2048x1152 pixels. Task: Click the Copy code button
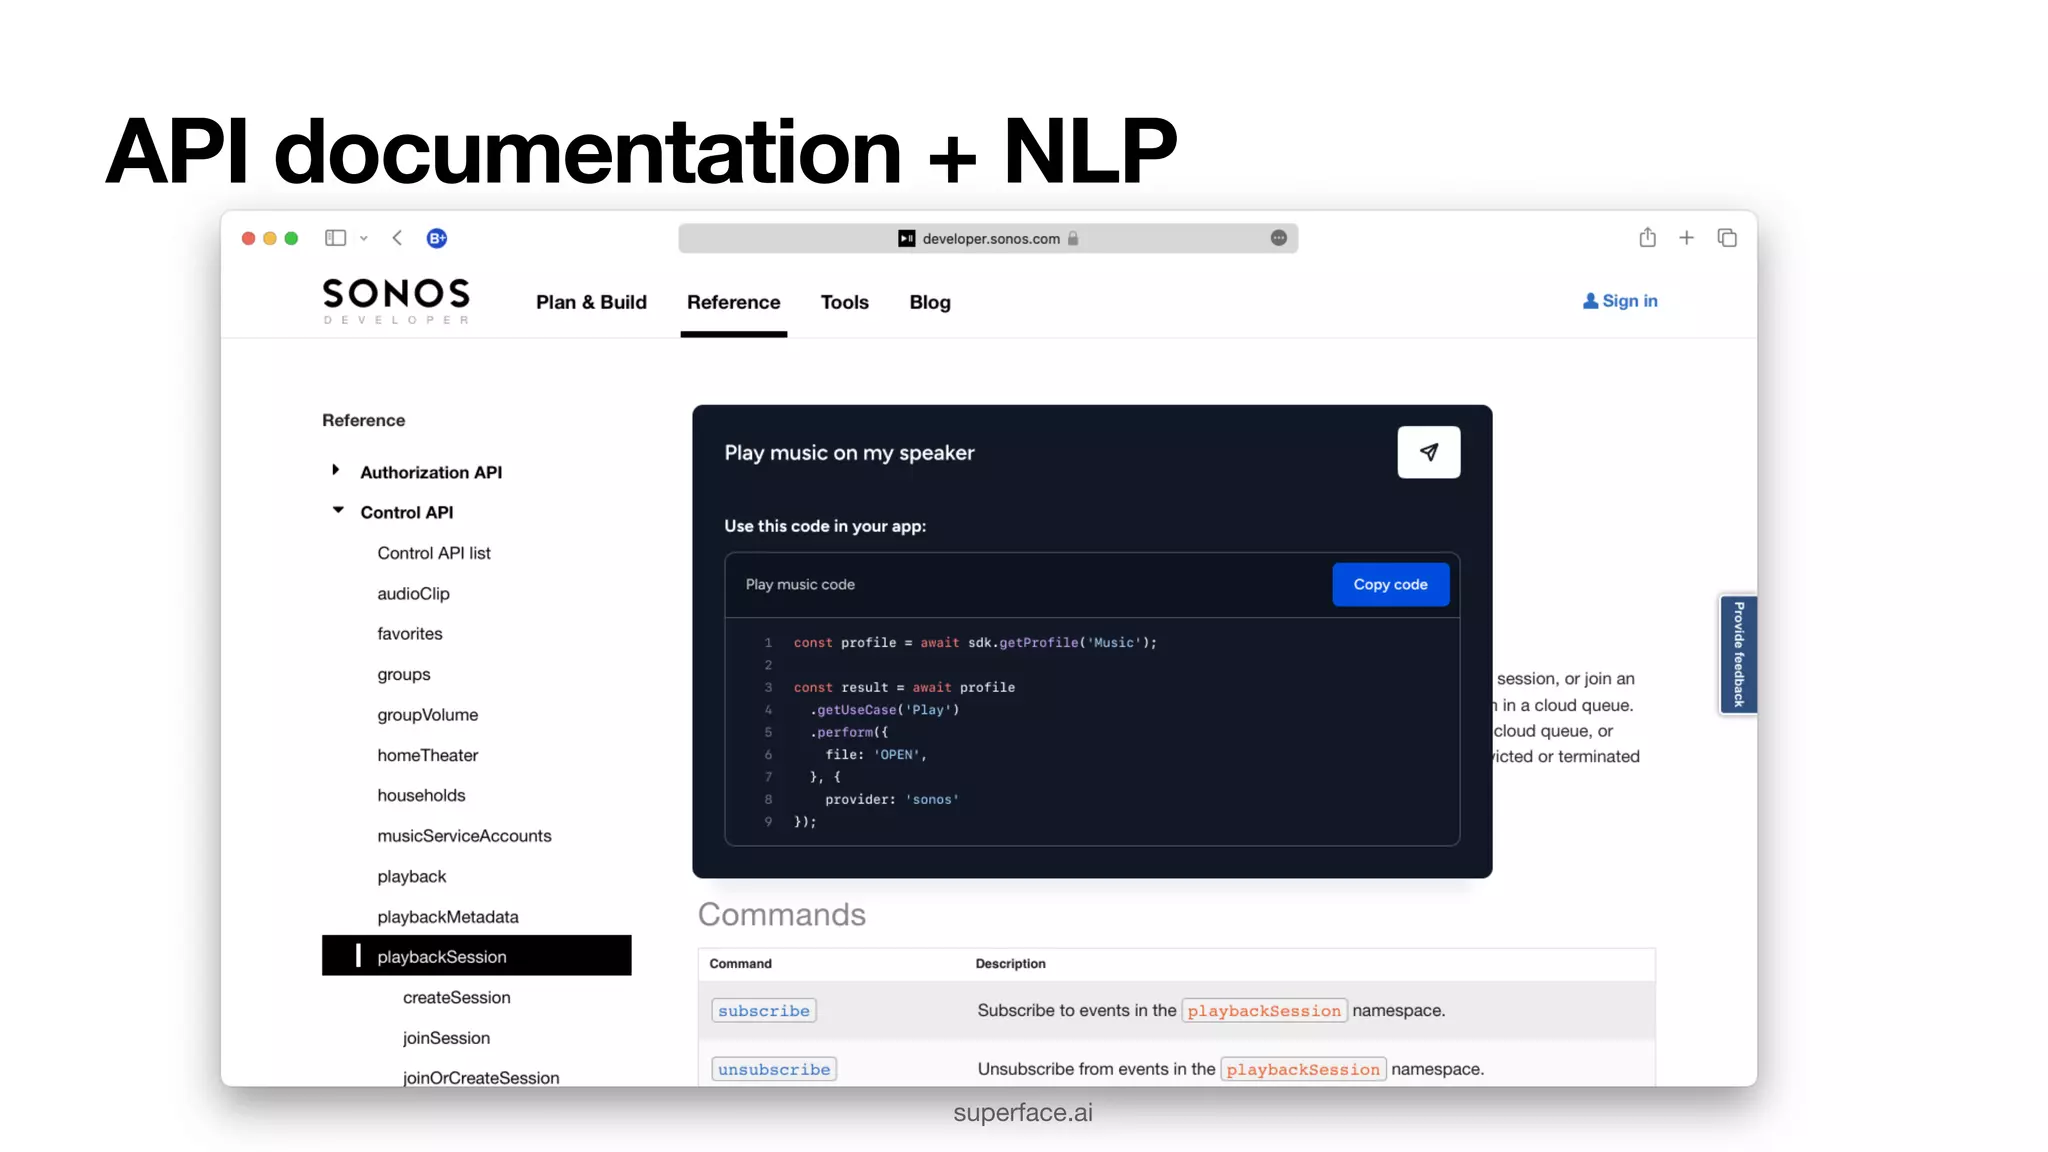coord(1390,584)
